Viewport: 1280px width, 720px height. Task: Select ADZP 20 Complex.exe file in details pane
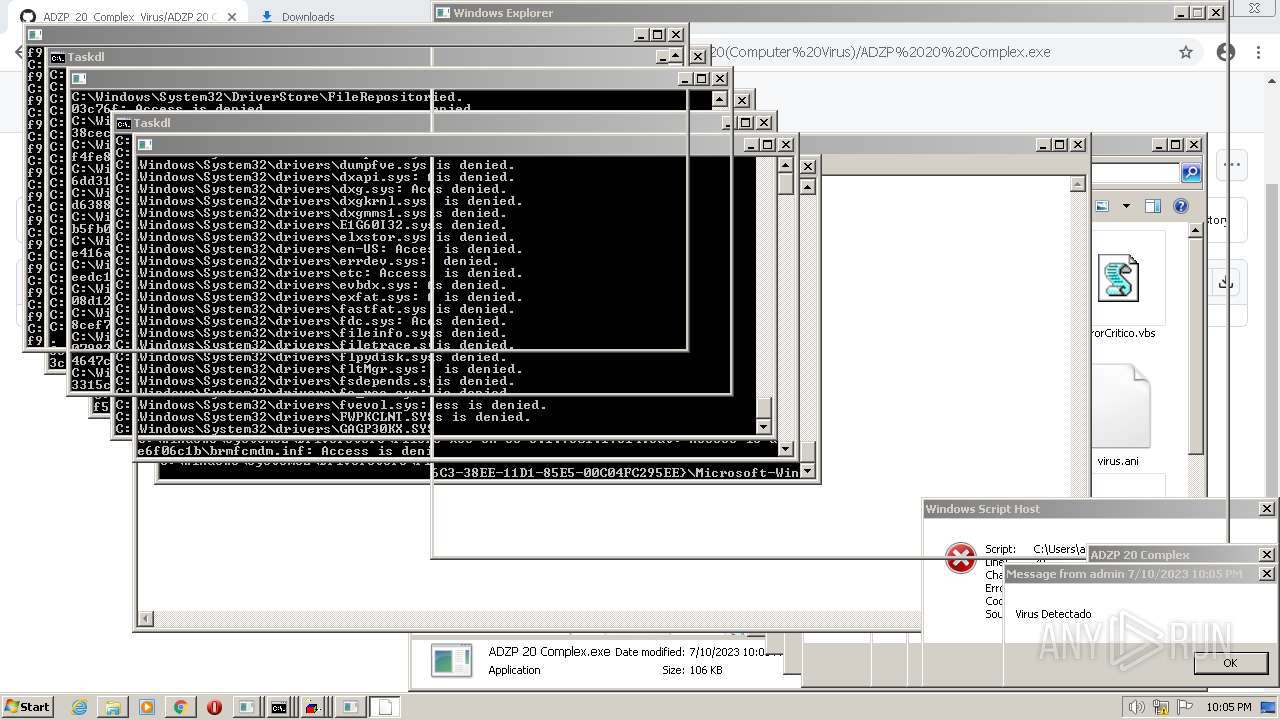[549, 652]
